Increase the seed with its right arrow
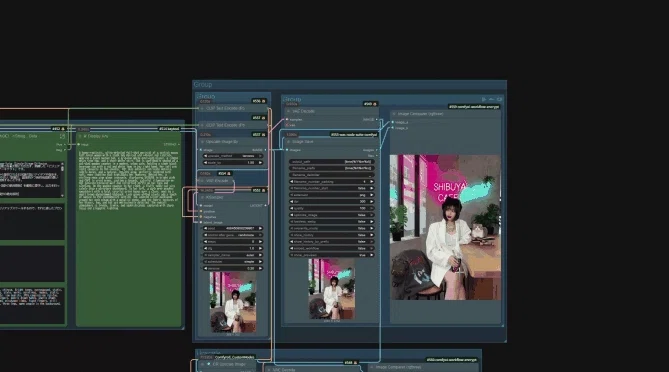Viewport: 669px width, 372px height. pos(260,229)
